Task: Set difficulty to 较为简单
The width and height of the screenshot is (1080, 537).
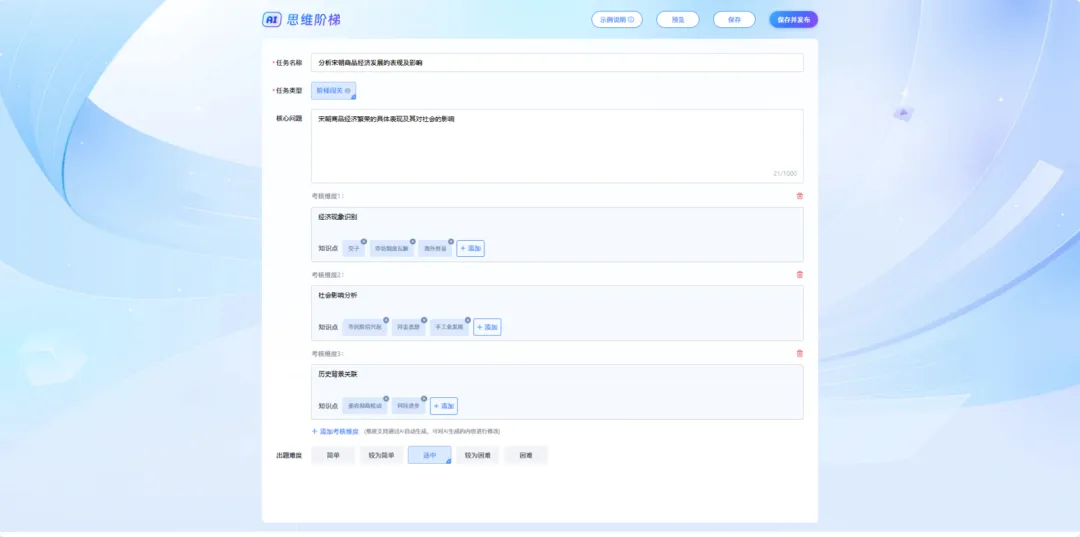Action: [x=382, y=455]
